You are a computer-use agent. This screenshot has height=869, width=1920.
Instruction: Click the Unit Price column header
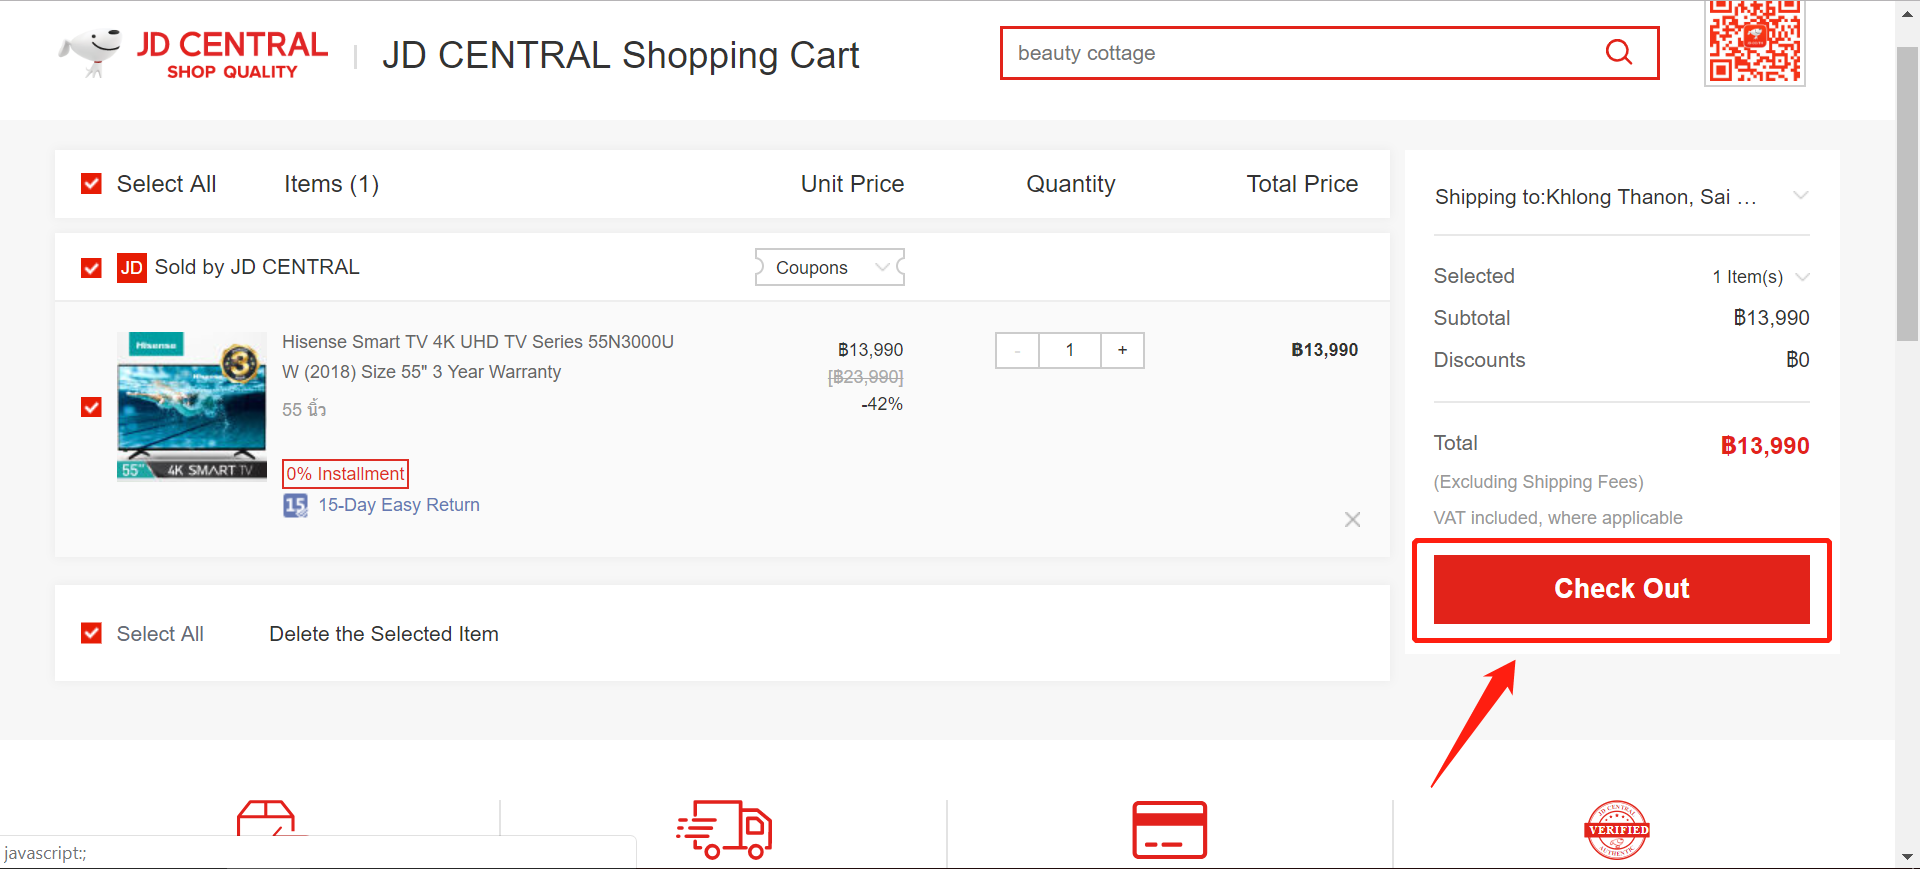click(852, 184)
